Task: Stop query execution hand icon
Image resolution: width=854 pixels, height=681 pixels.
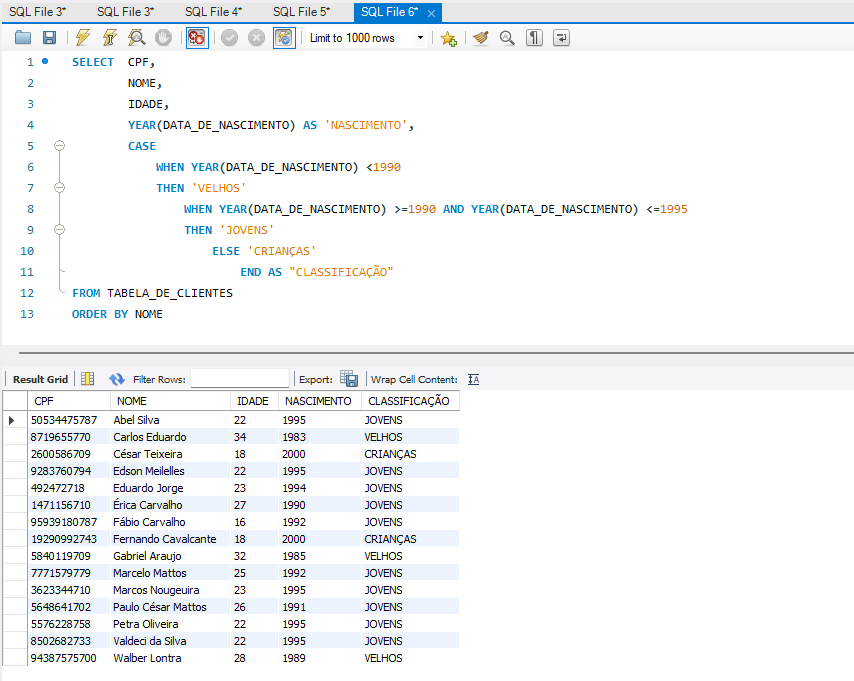Action: (x=163, y=38)
